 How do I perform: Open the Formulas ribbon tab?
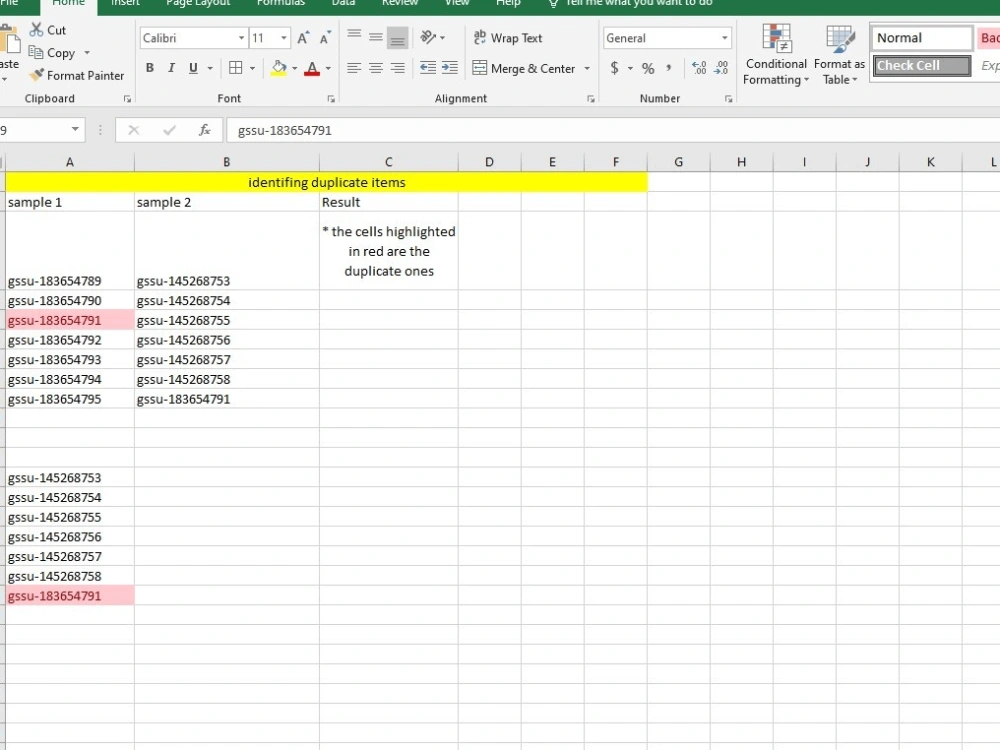(x=281, y=3)
